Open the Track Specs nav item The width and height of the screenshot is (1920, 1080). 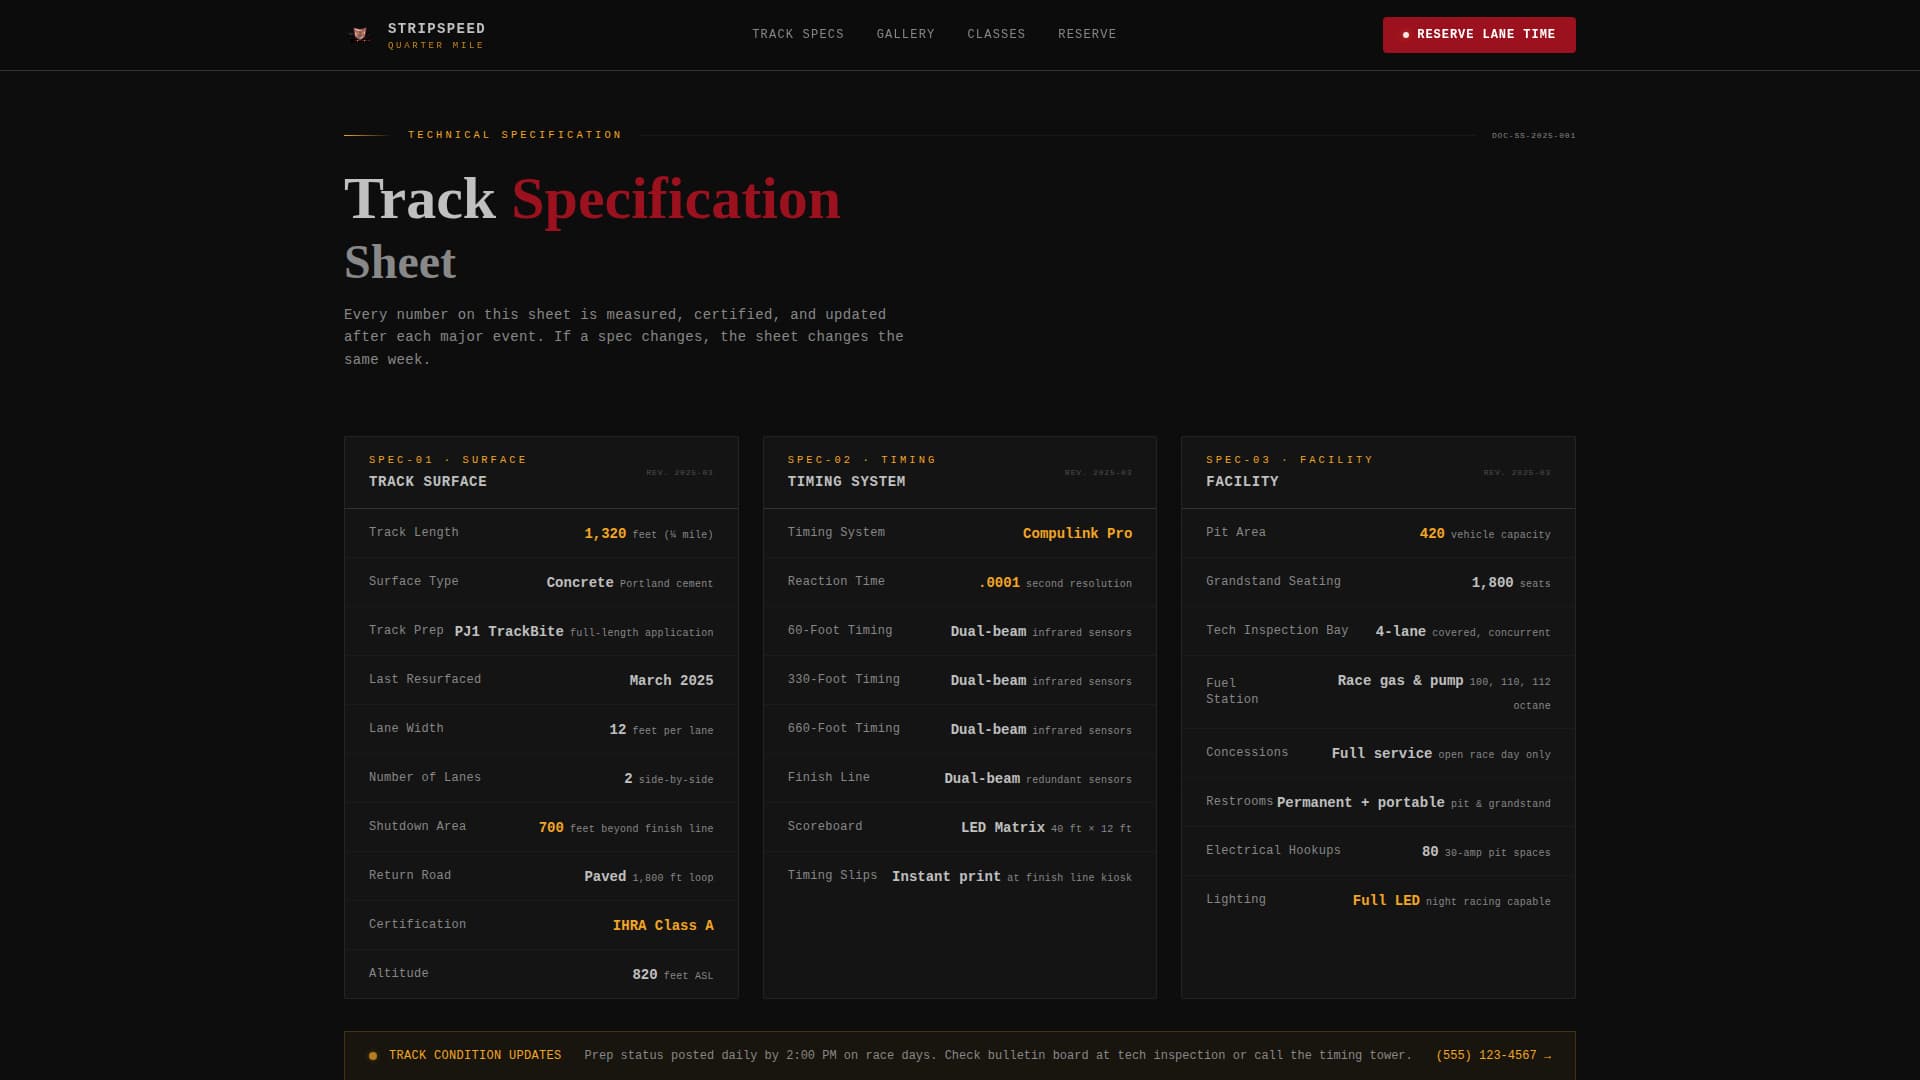click(798, 34)
